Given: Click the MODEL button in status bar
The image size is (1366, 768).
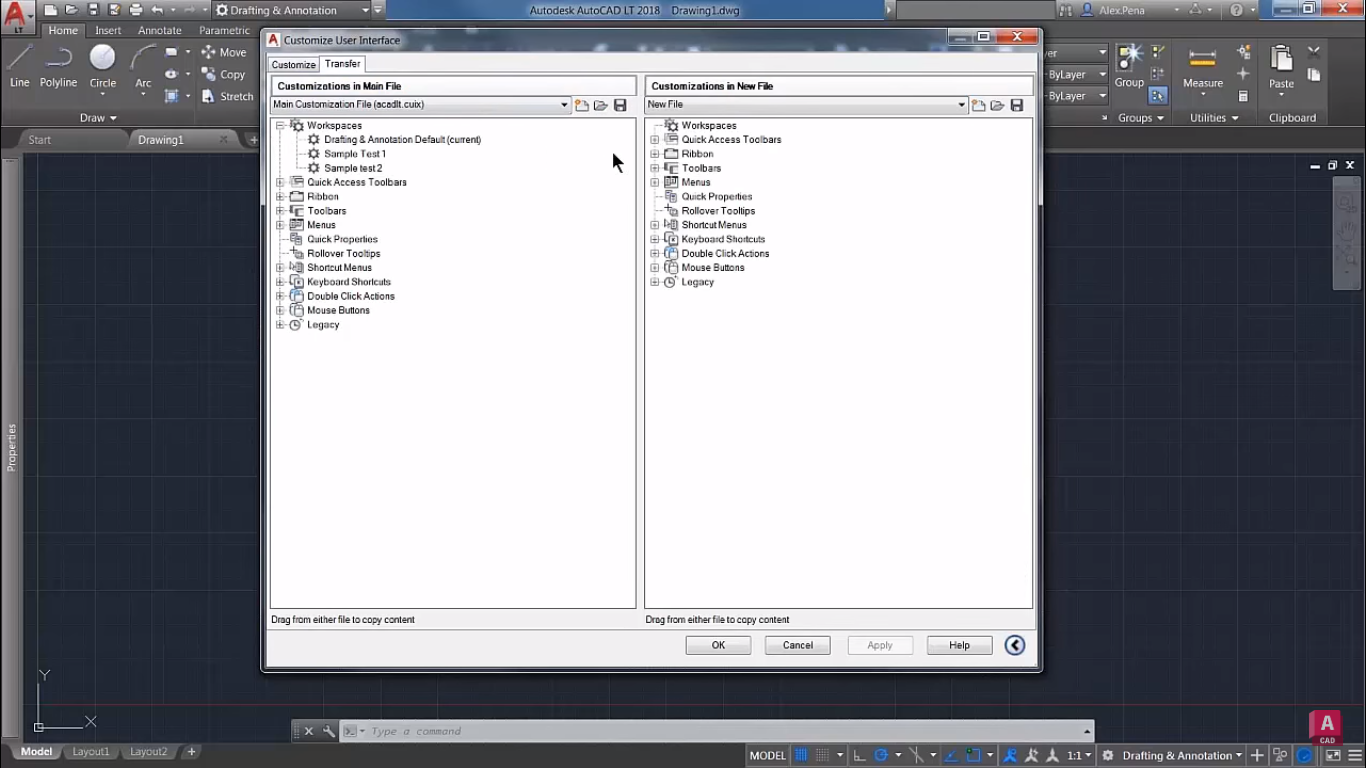Looking at the screenshot, I should click(768, 755).
